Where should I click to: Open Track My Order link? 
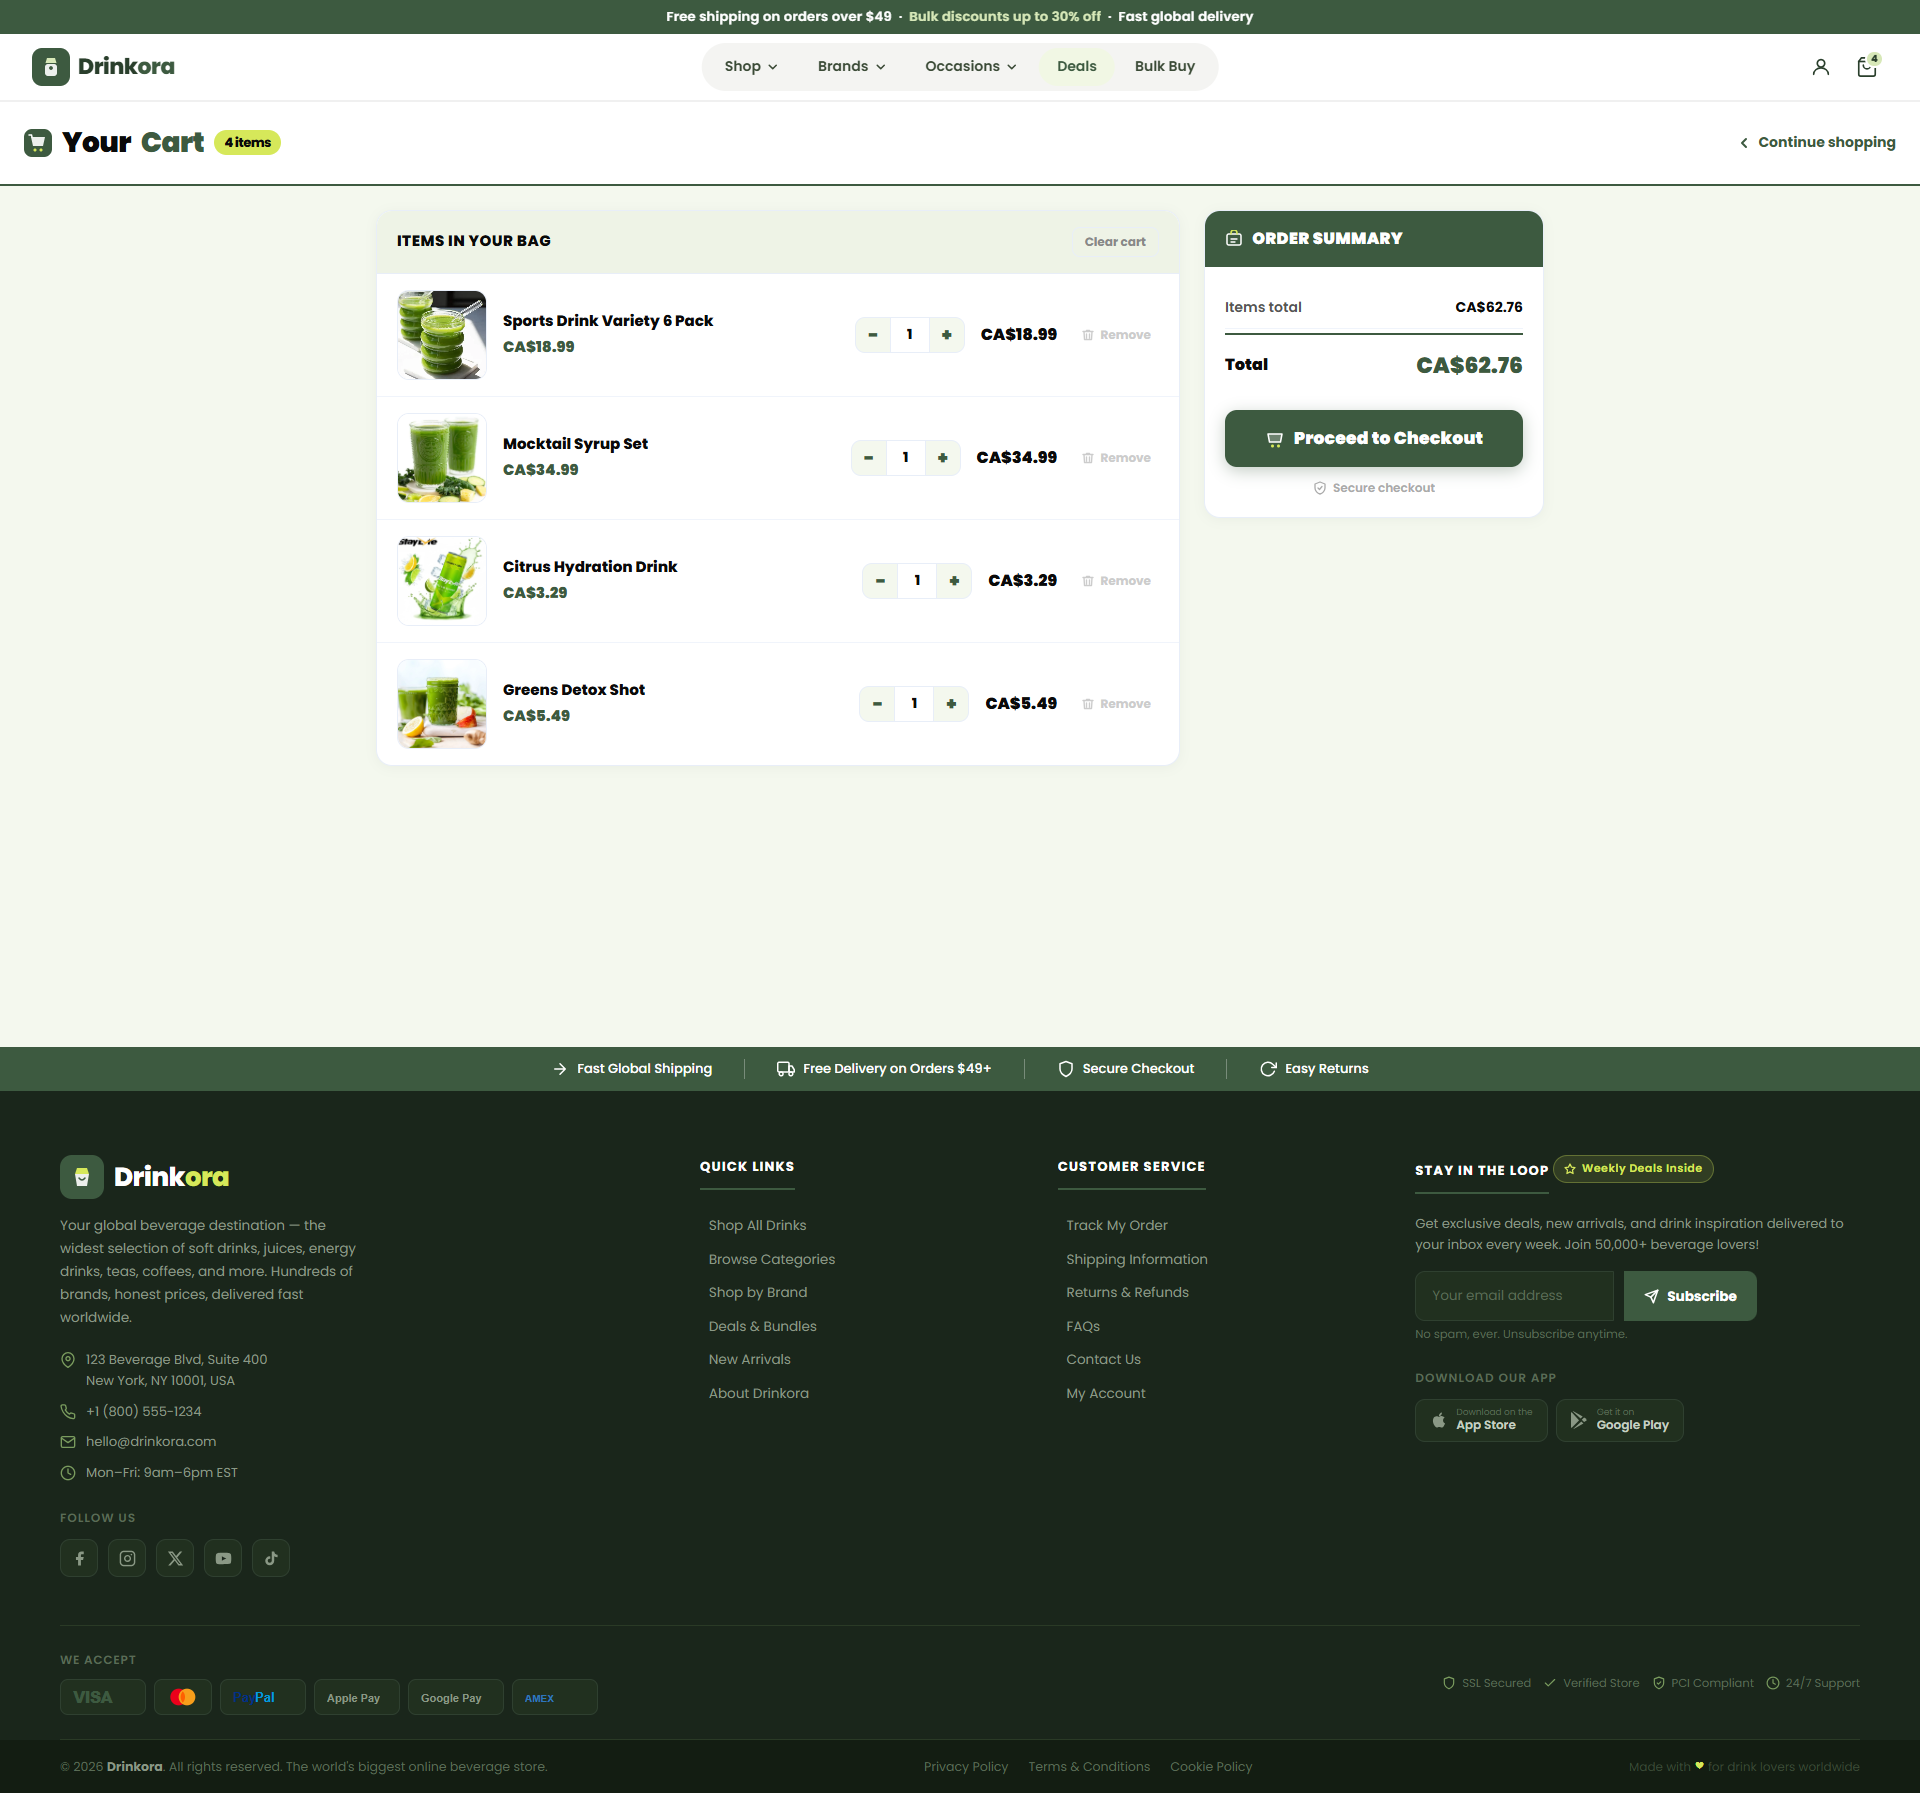1116,1225
